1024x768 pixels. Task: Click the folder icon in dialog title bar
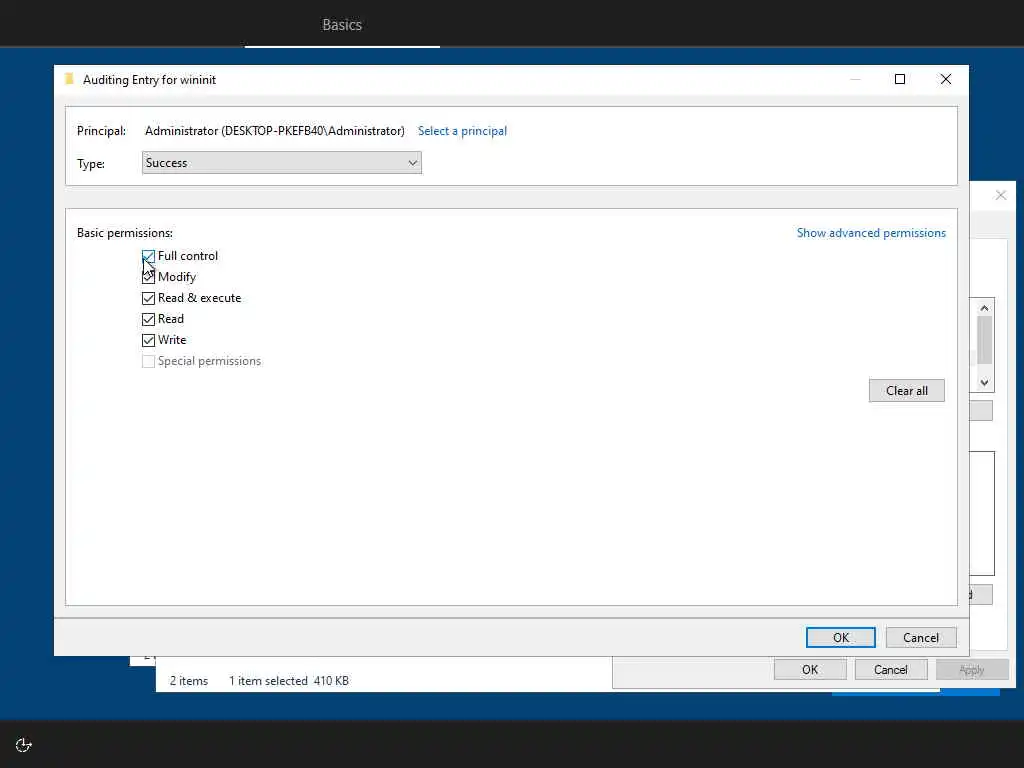[x=69, y=79]
